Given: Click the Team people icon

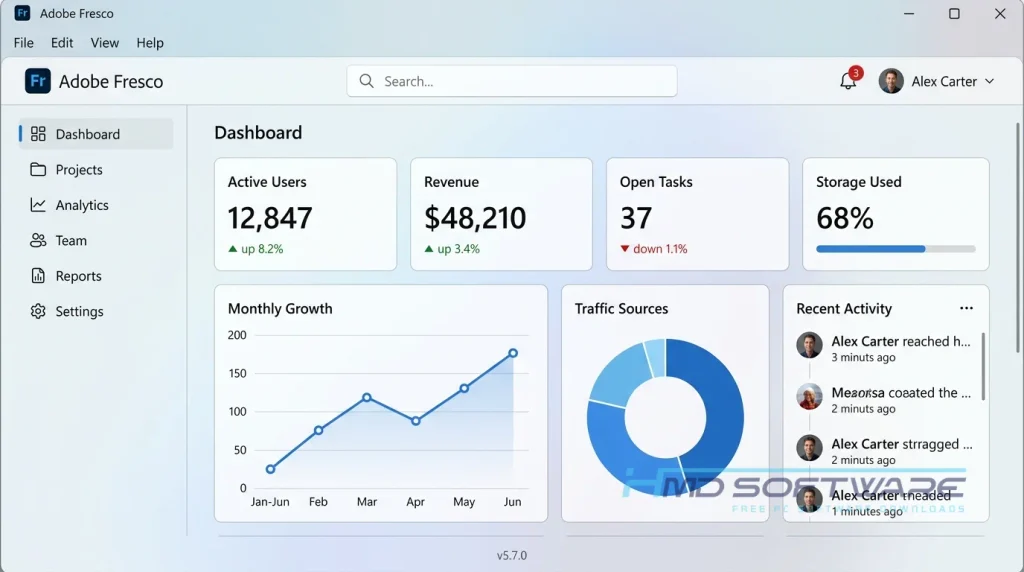Looking at the screenshot, I should pos(38,240).
